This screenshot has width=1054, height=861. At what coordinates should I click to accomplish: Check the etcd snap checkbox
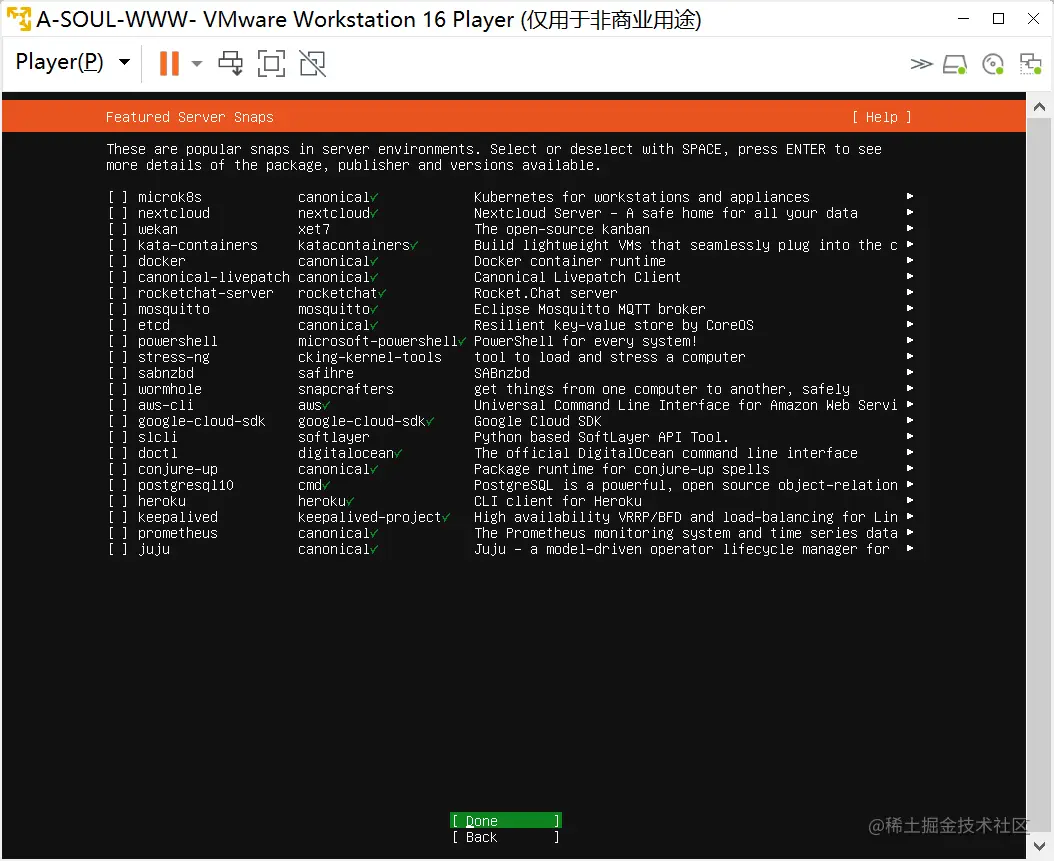[x=118, y=325]
